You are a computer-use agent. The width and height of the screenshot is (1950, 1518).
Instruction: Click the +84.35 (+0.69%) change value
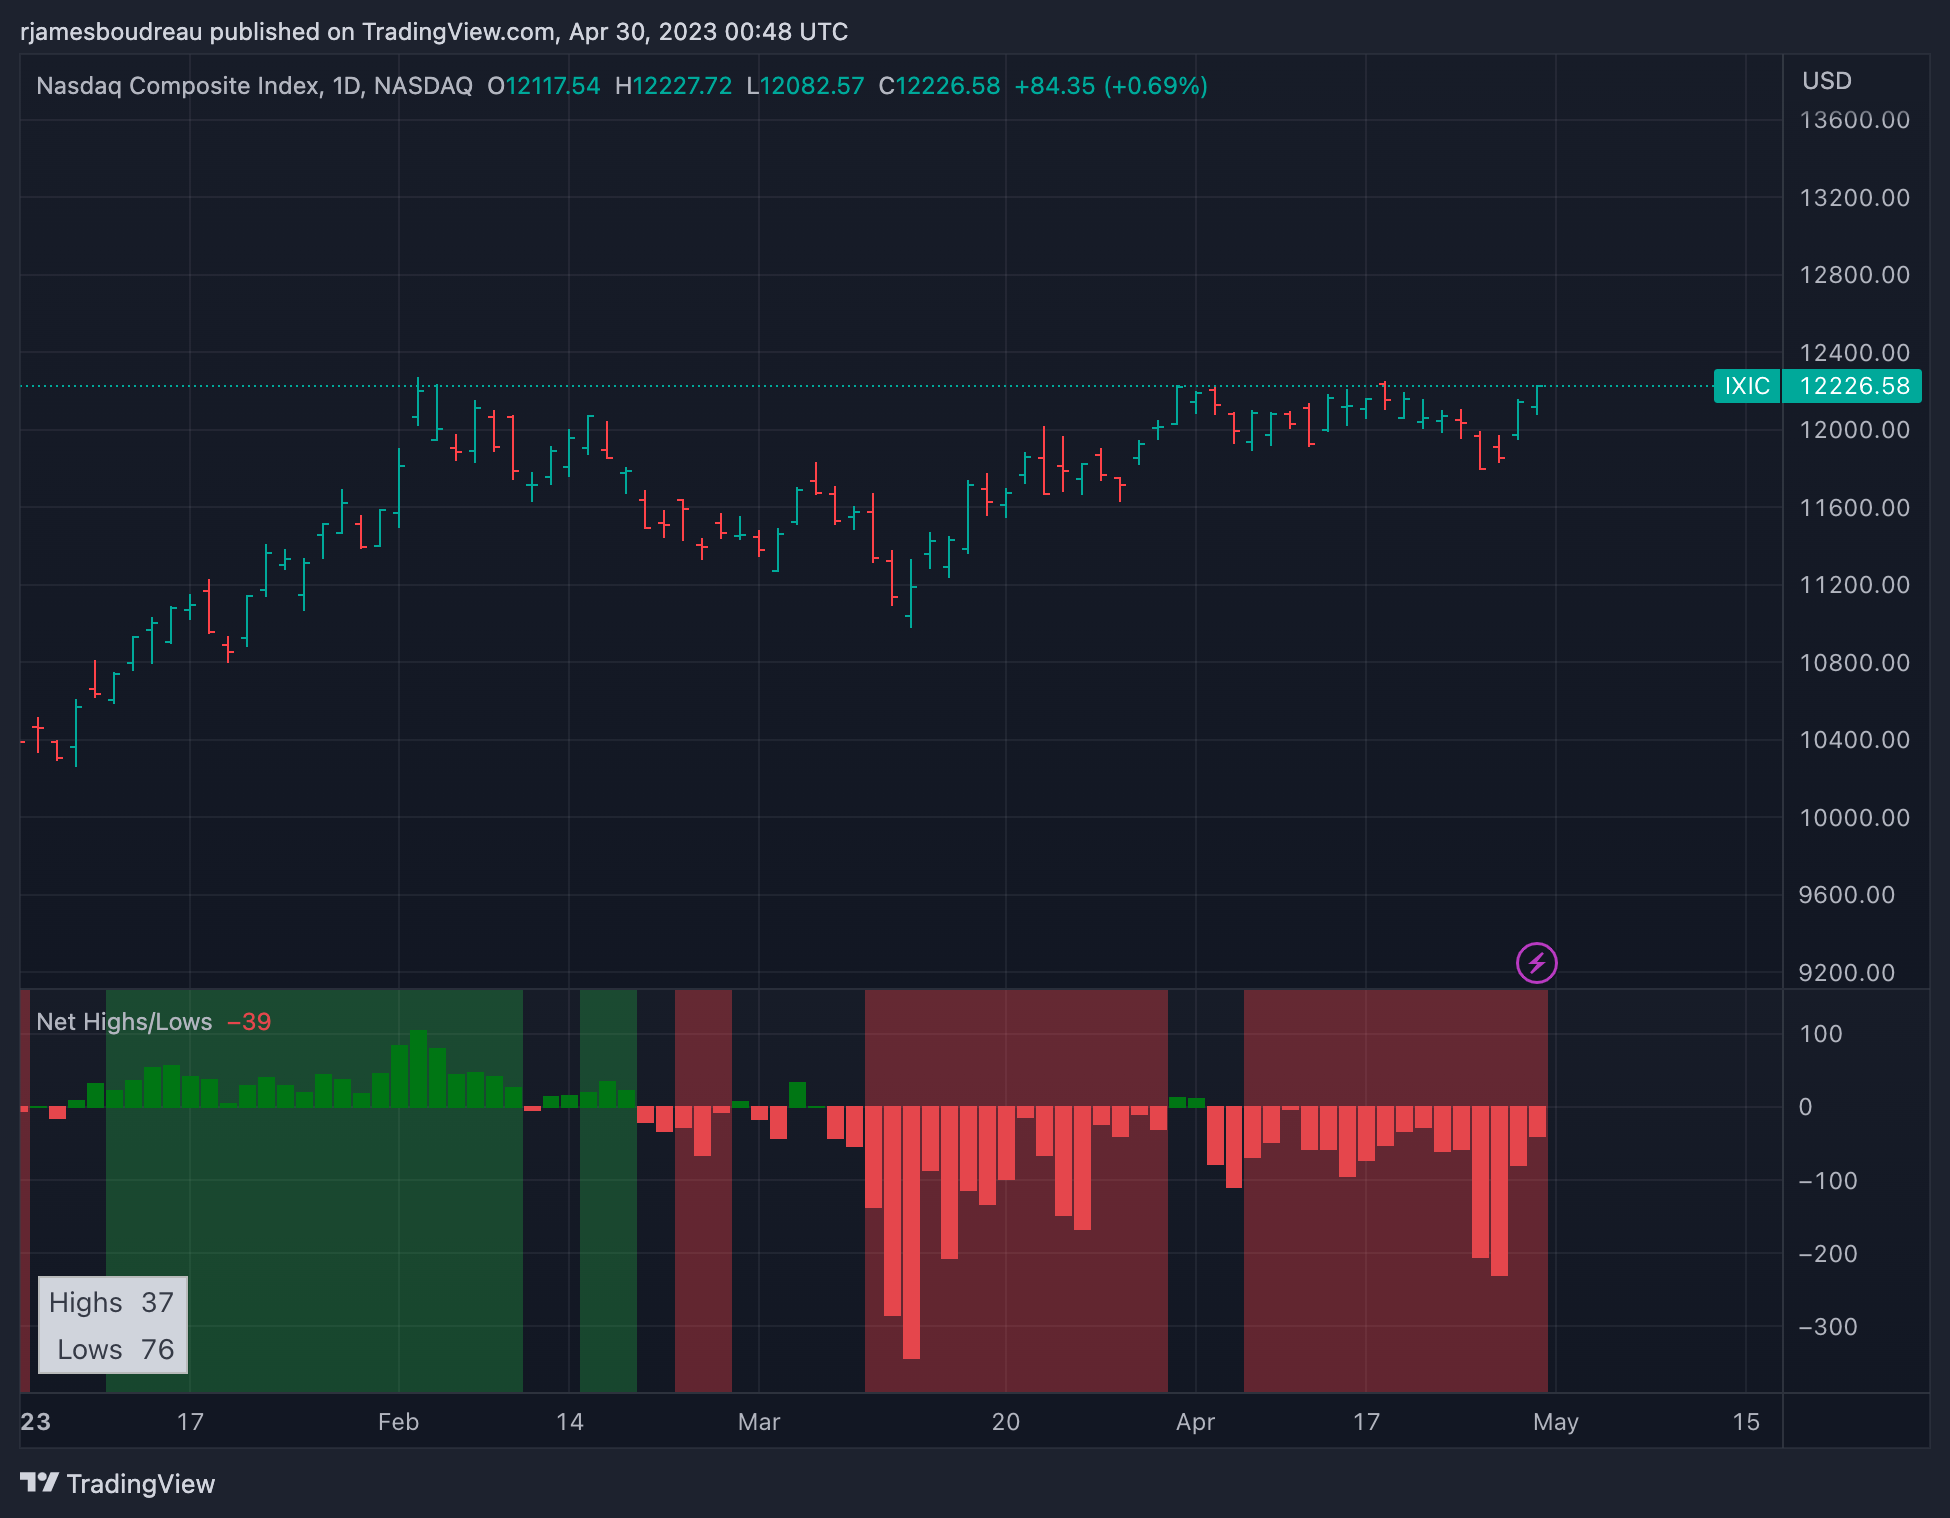[x=1110, y=86]
